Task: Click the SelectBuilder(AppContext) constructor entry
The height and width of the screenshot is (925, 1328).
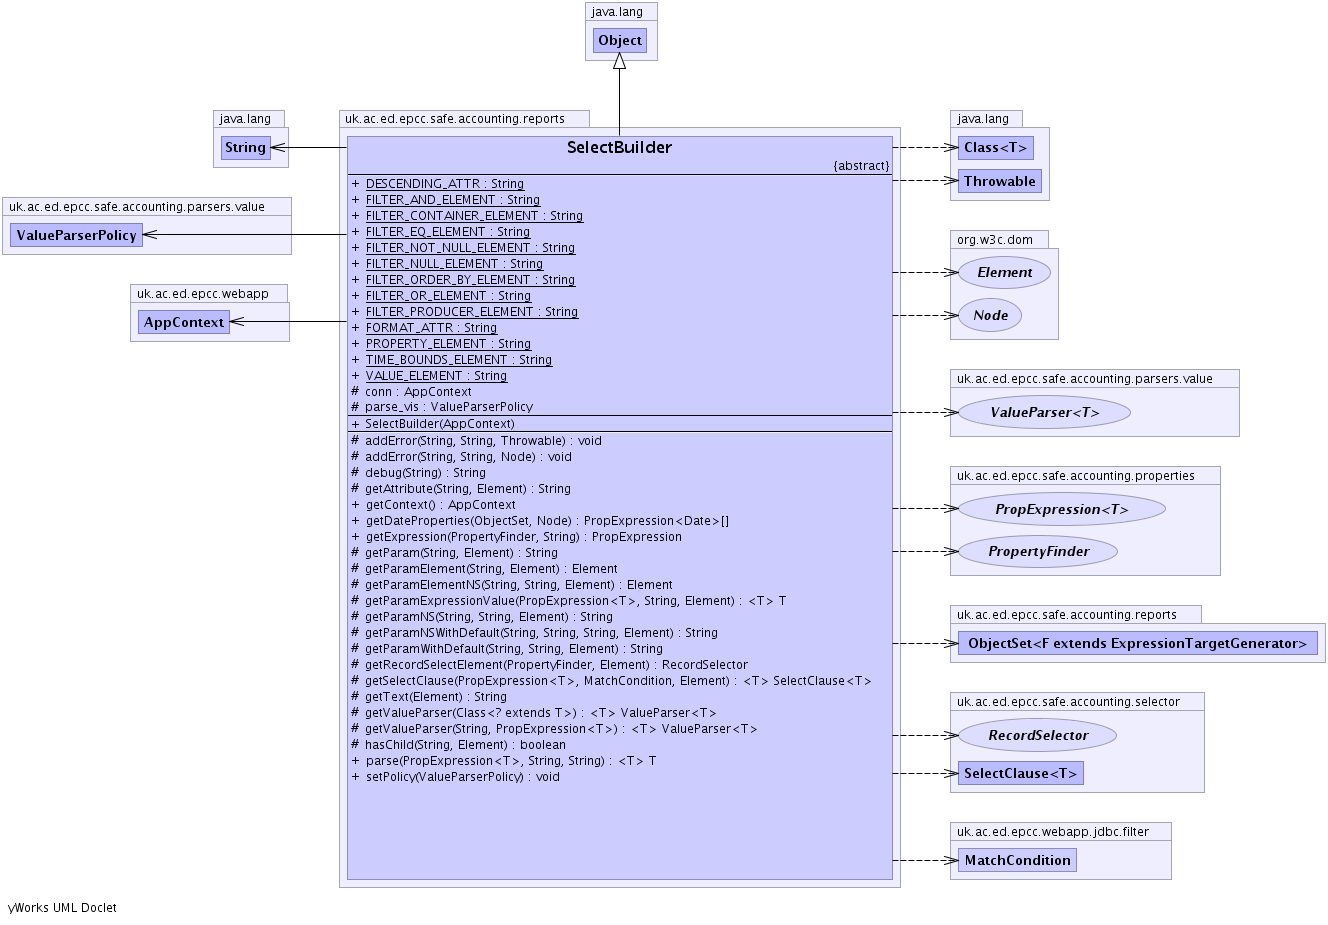Action: pyautogui.click(x=439, y=424)
